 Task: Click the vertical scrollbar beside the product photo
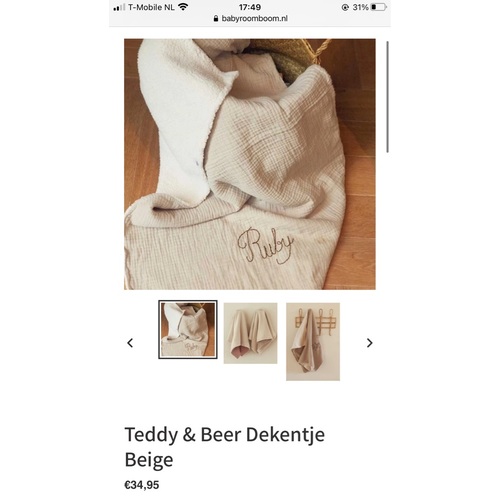pyautogui.click(x=387, y=97)
